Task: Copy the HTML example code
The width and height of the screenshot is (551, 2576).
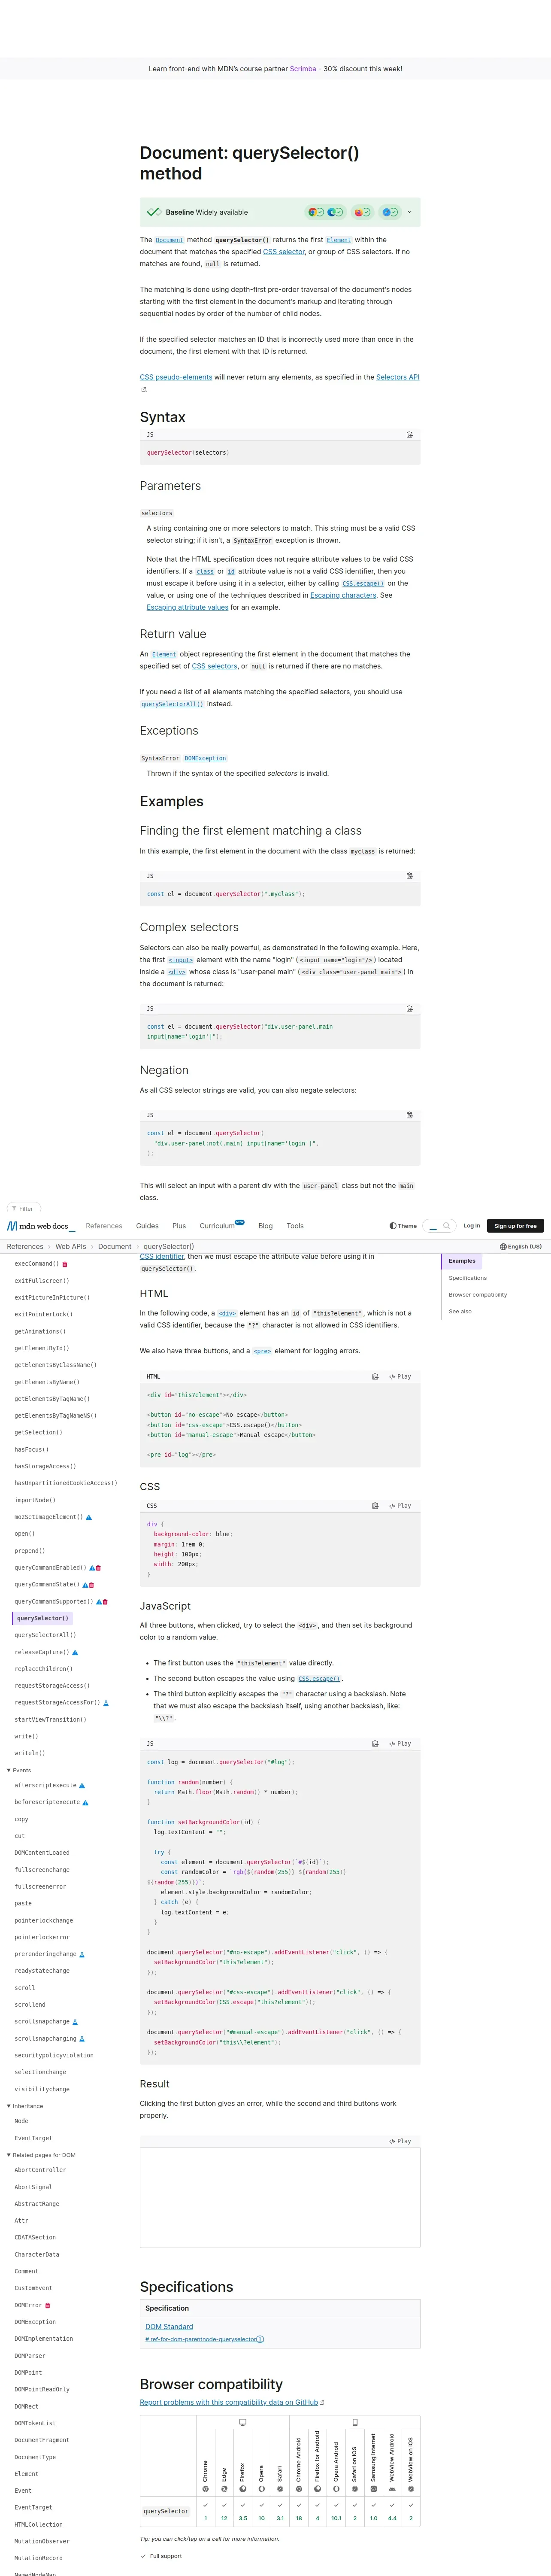Action: 375,1377
